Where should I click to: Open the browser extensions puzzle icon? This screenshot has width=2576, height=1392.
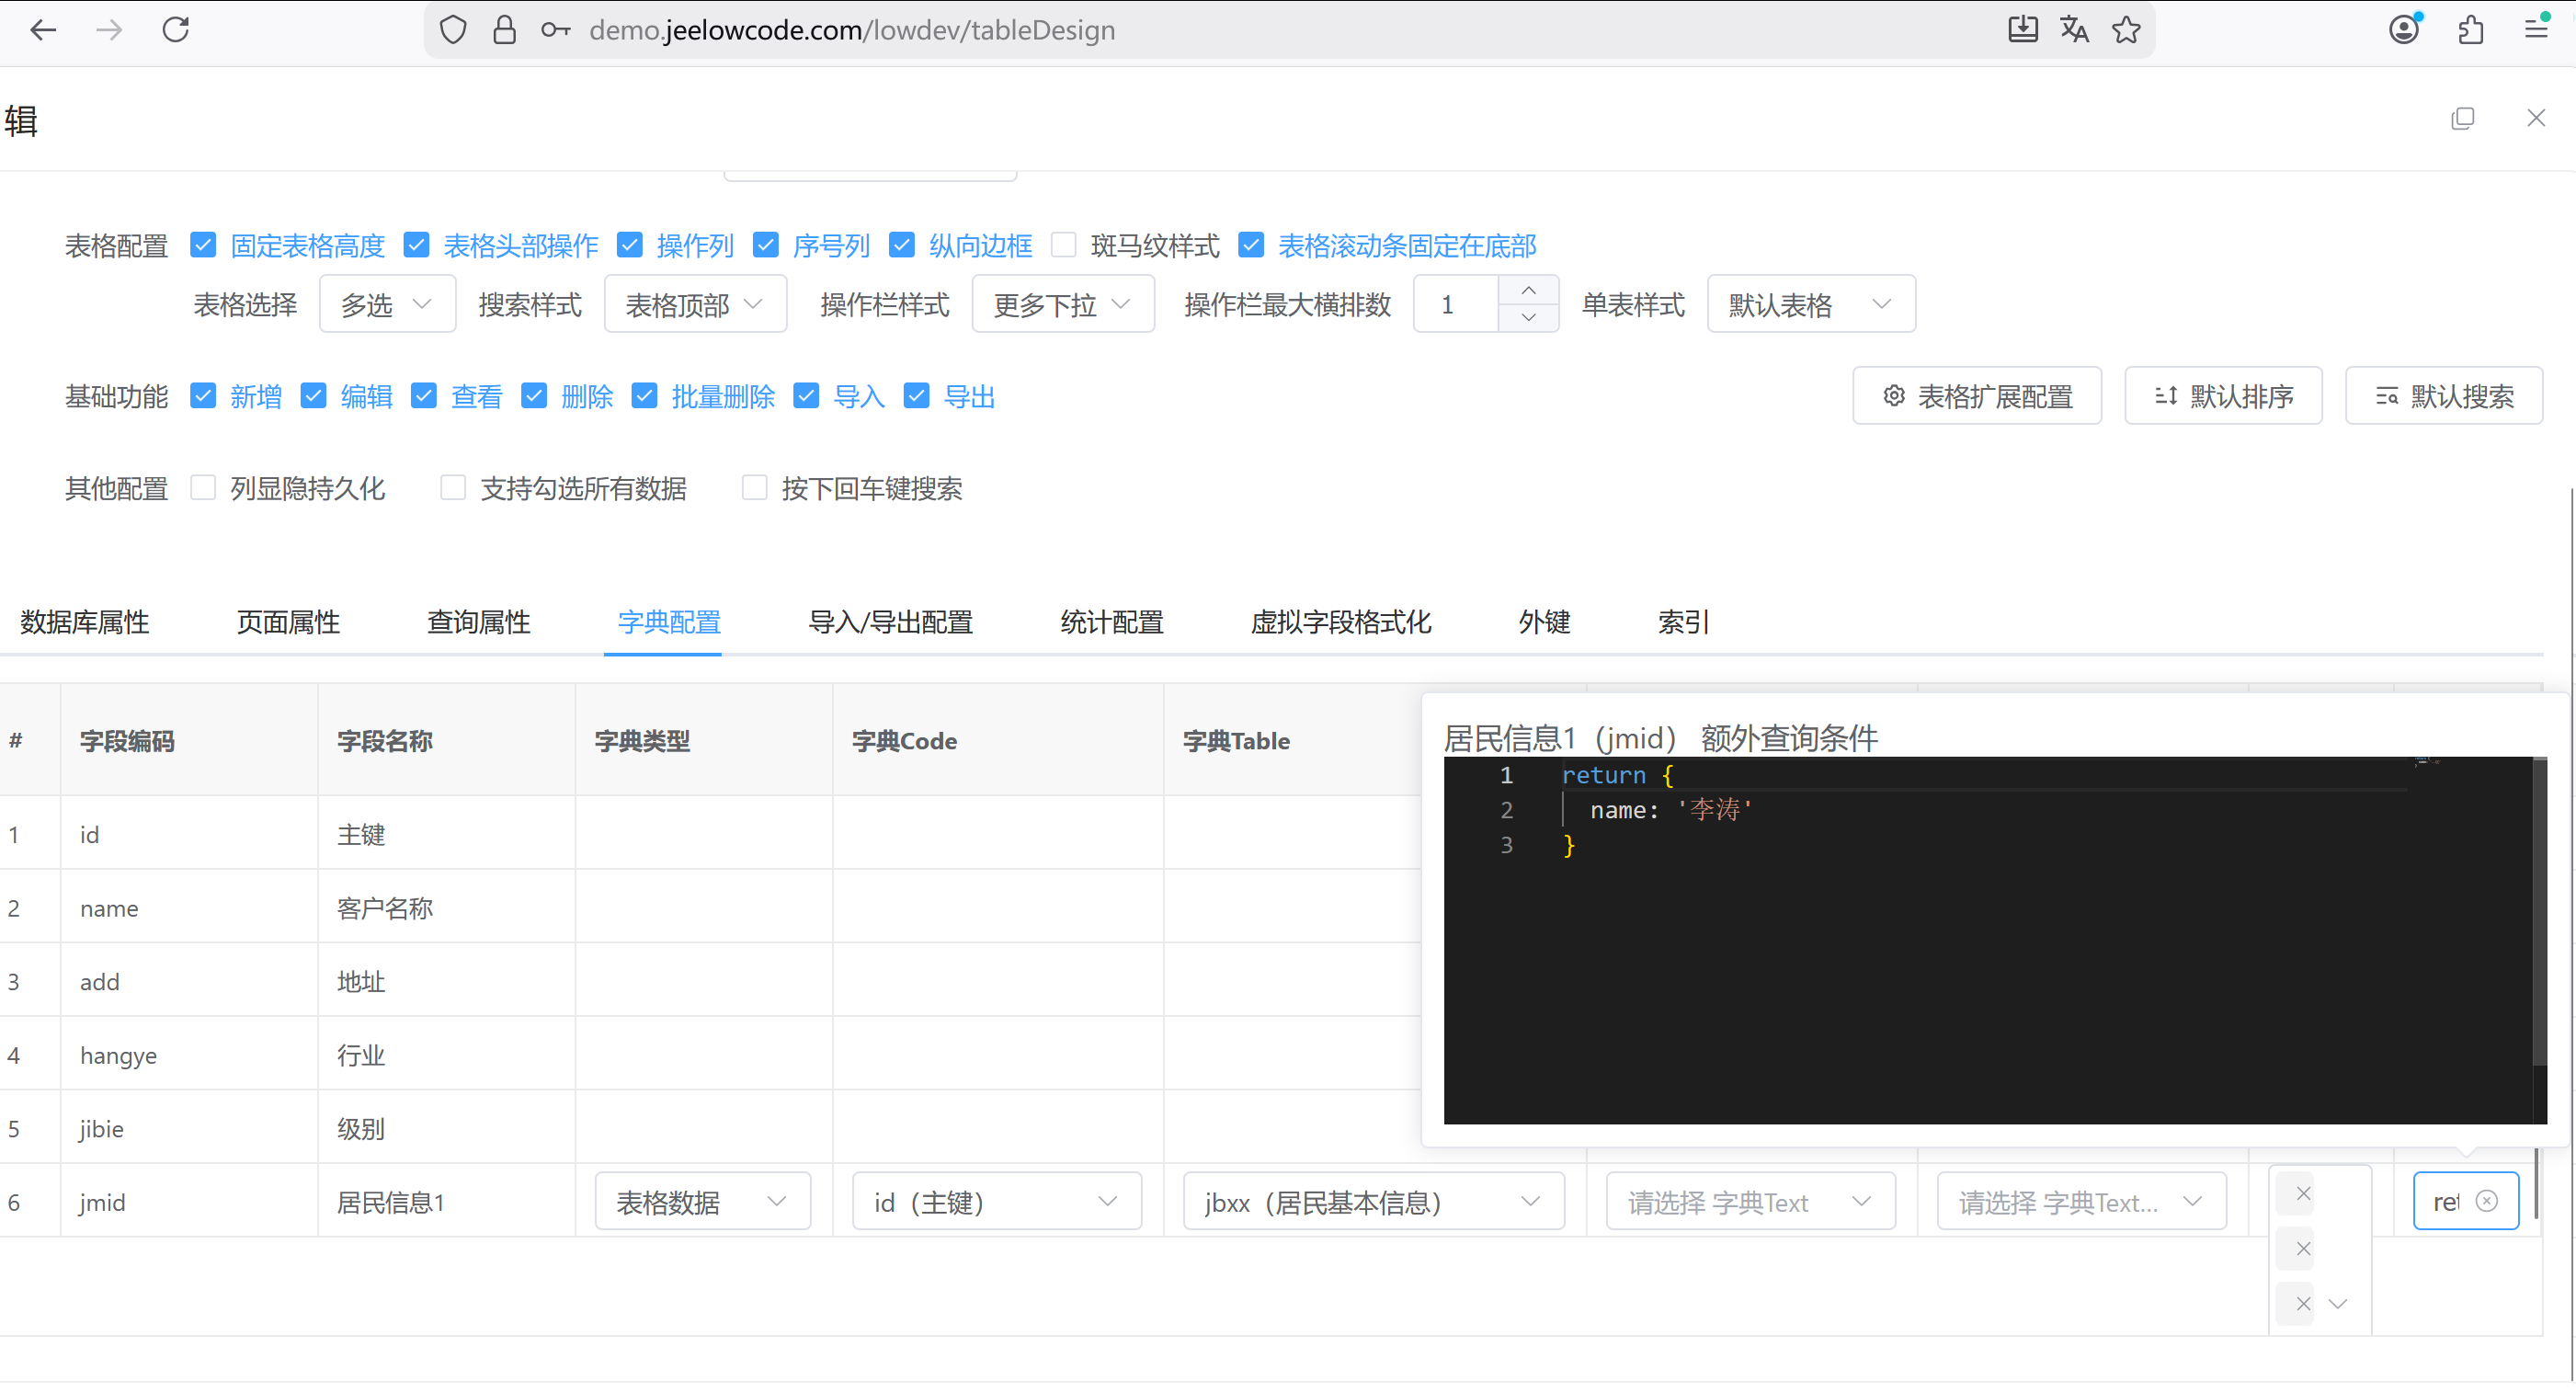click(2471, 29)
